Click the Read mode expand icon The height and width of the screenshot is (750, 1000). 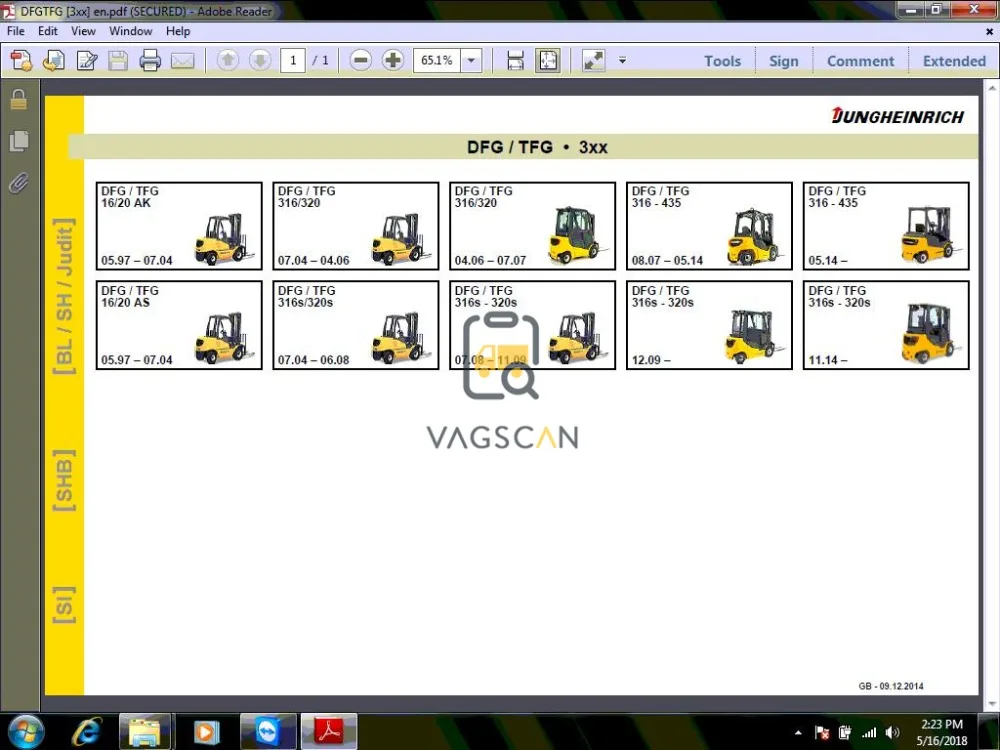(x=594, y=61)
